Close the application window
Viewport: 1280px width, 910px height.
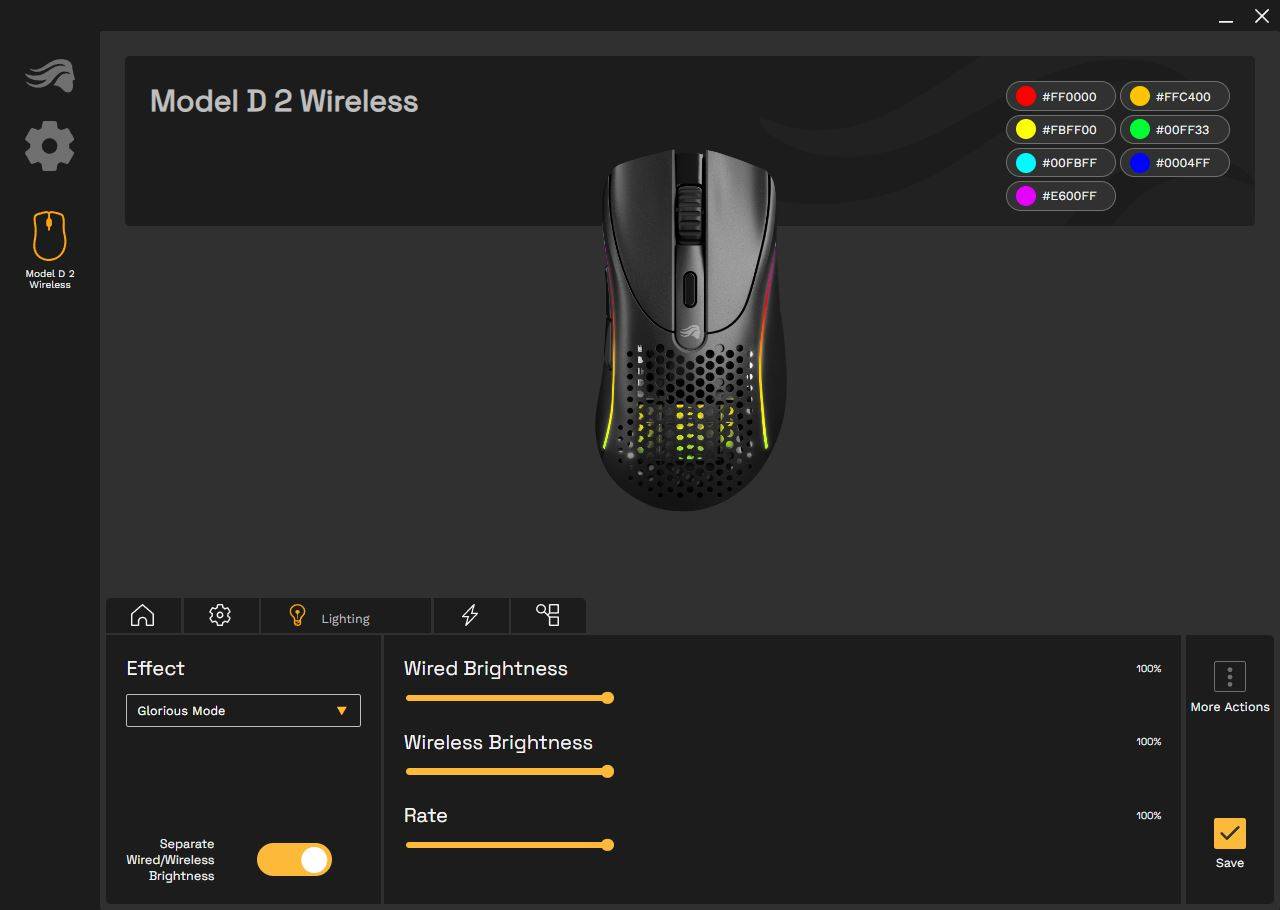pos(1262,16)
